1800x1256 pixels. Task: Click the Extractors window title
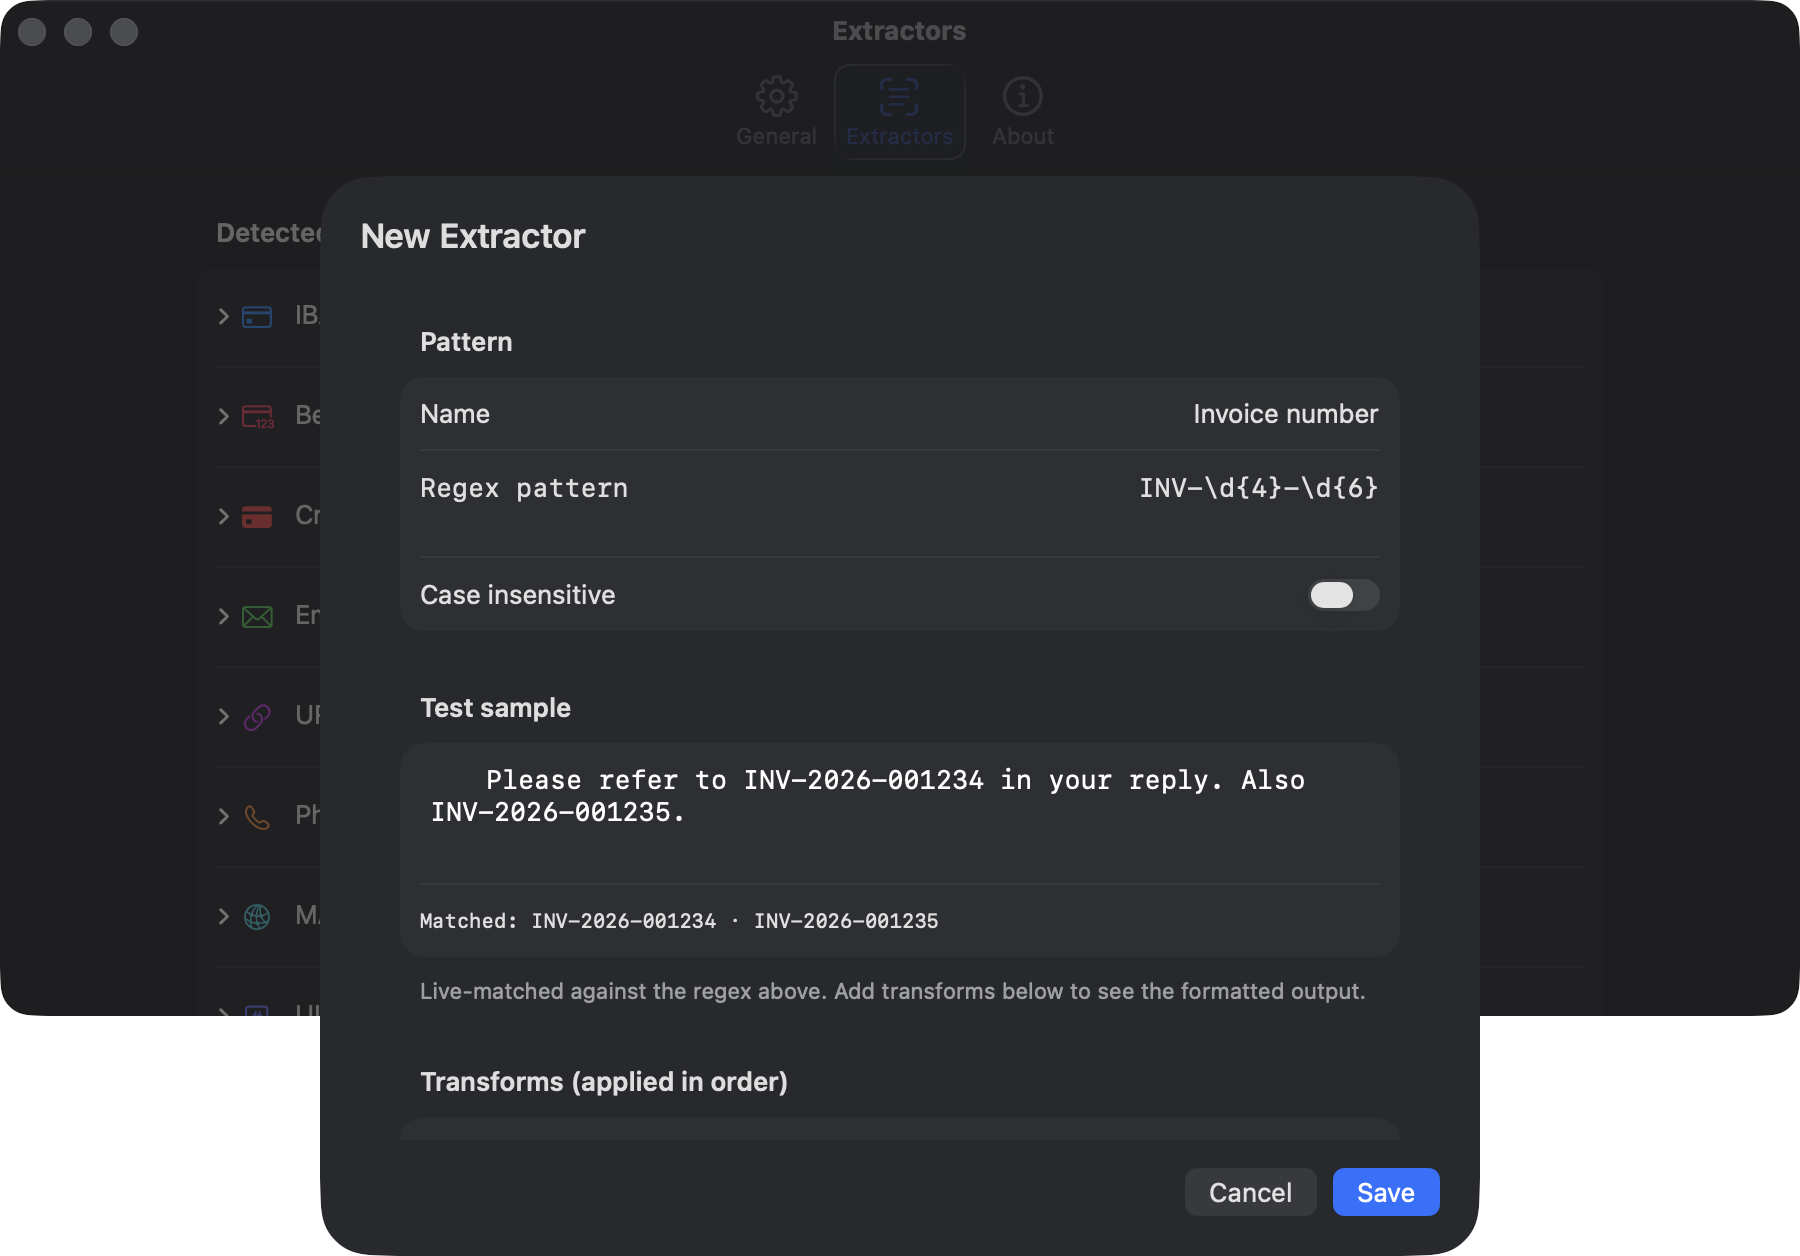pos(899,31)
